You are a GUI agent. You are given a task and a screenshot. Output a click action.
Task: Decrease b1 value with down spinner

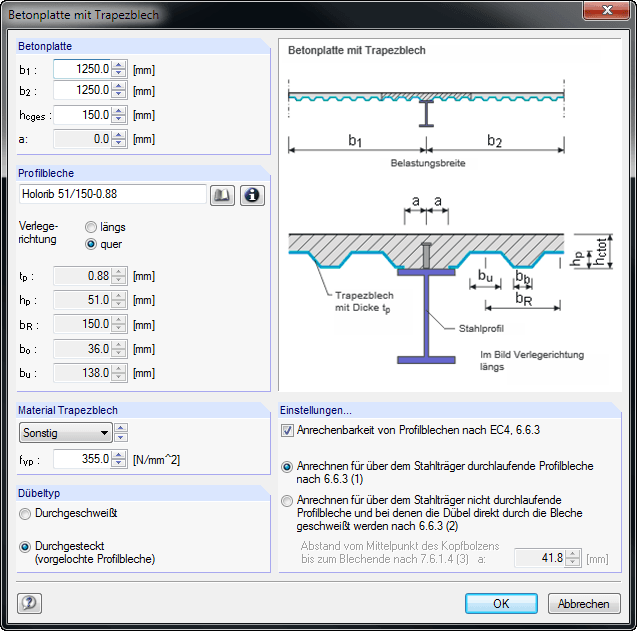[119, 74]
